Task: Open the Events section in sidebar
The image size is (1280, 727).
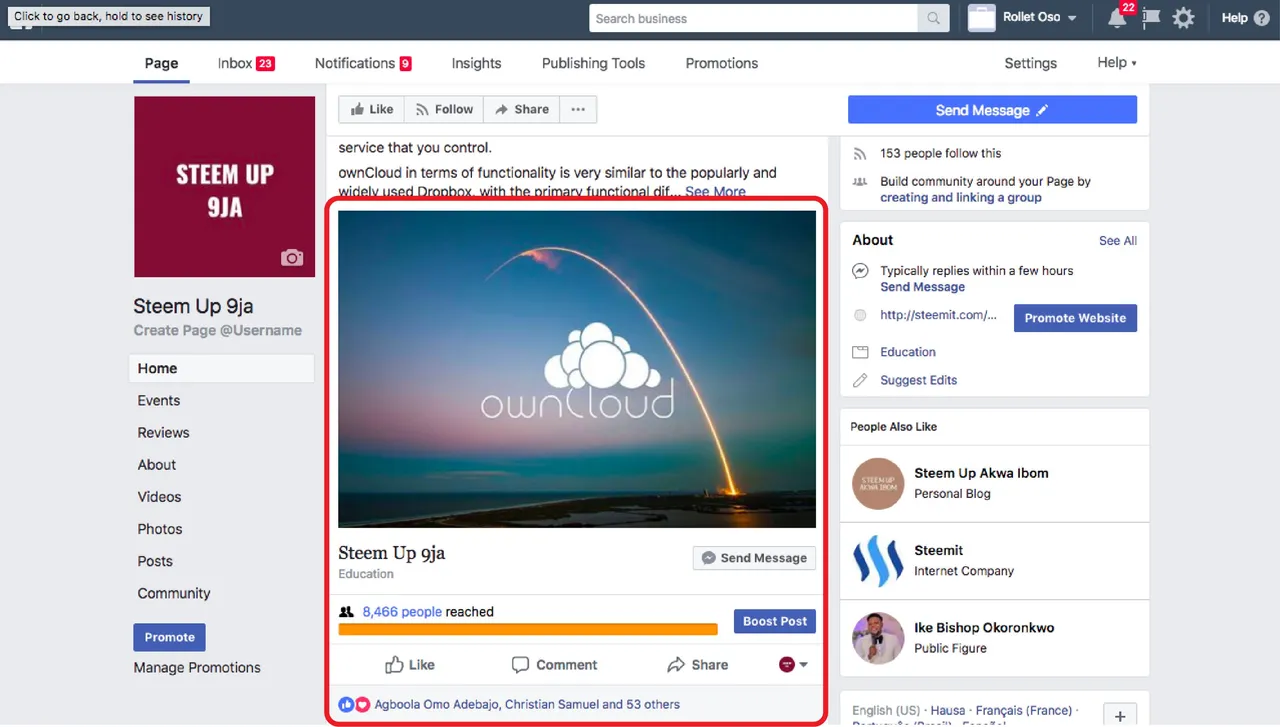Action: tap(159, 400)
